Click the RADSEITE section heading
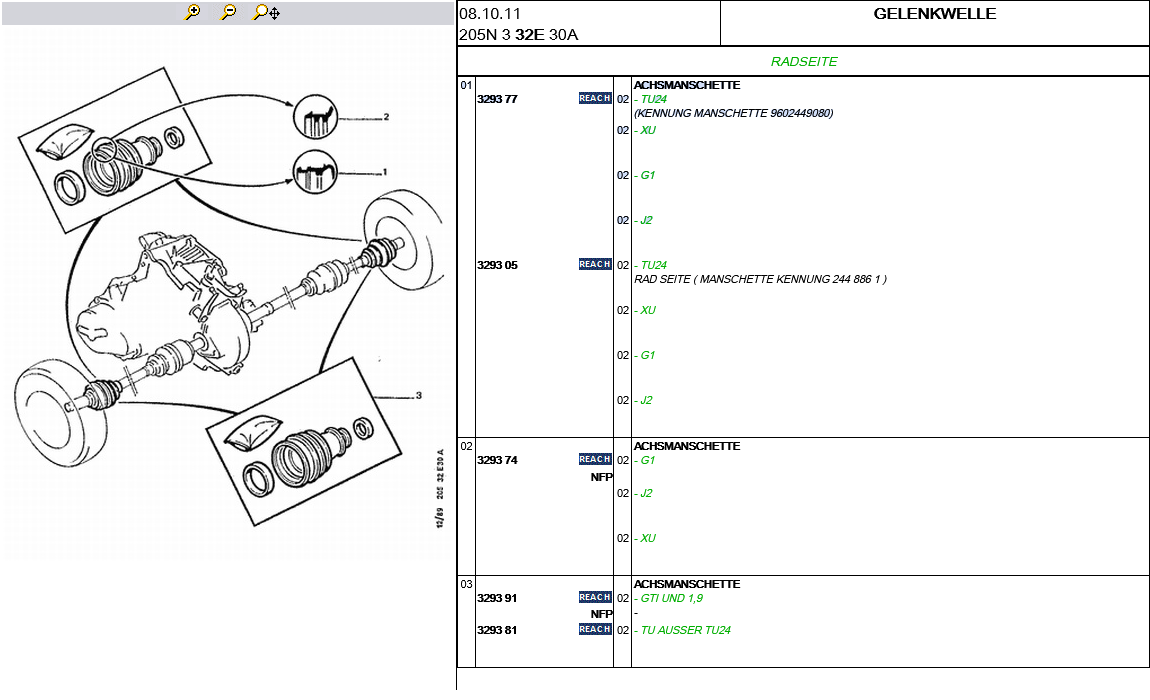The width and height of the screenshot is (1150, 700). pyautogui.click(x=803, y=61)
